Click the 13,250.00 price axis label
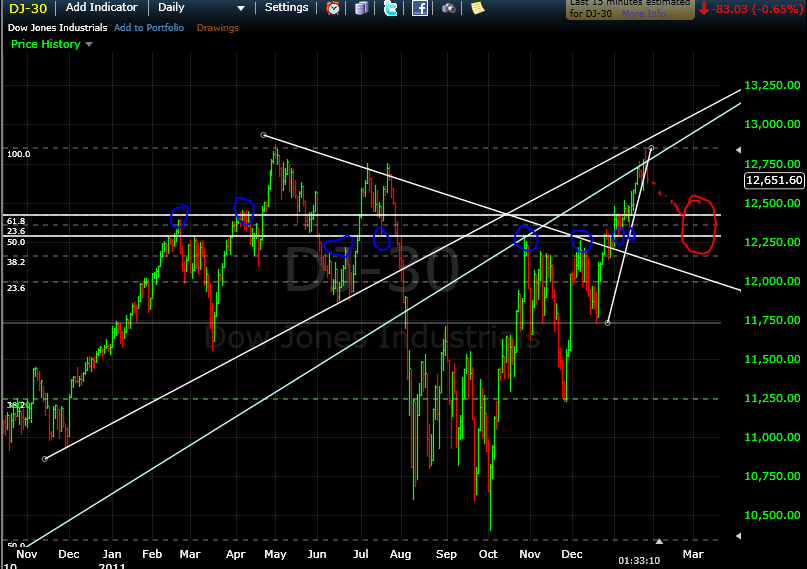Viewport: 807px width, 569px height. (772, 85)
